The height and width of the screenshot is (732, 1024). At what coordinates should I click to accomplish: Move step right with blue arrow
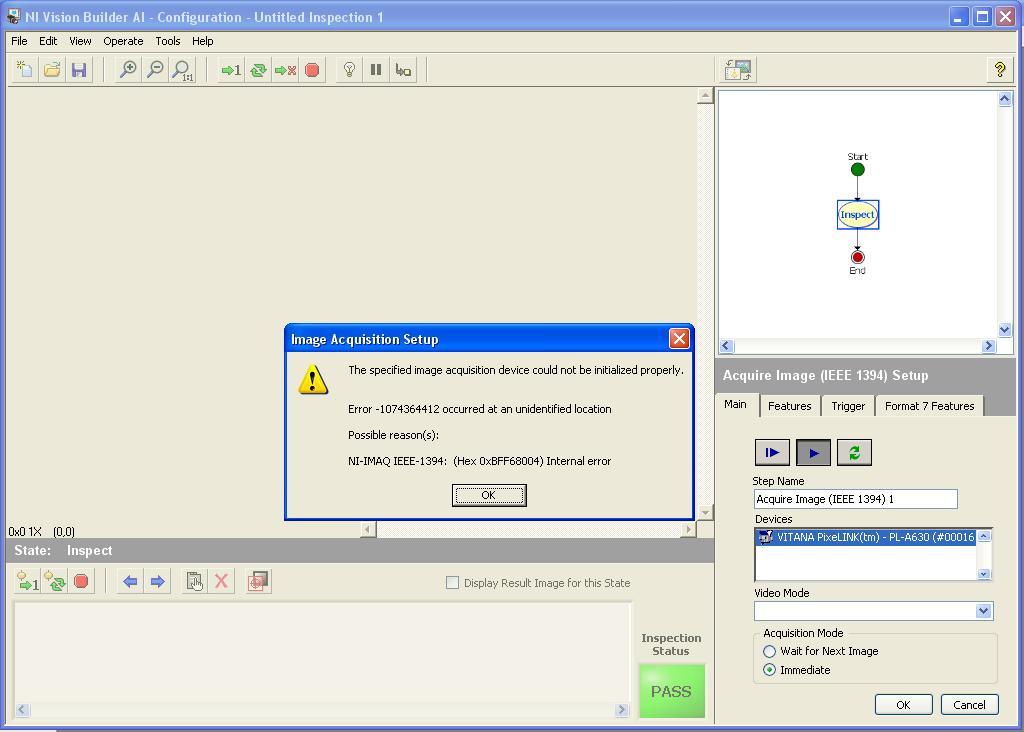(157, 581)
